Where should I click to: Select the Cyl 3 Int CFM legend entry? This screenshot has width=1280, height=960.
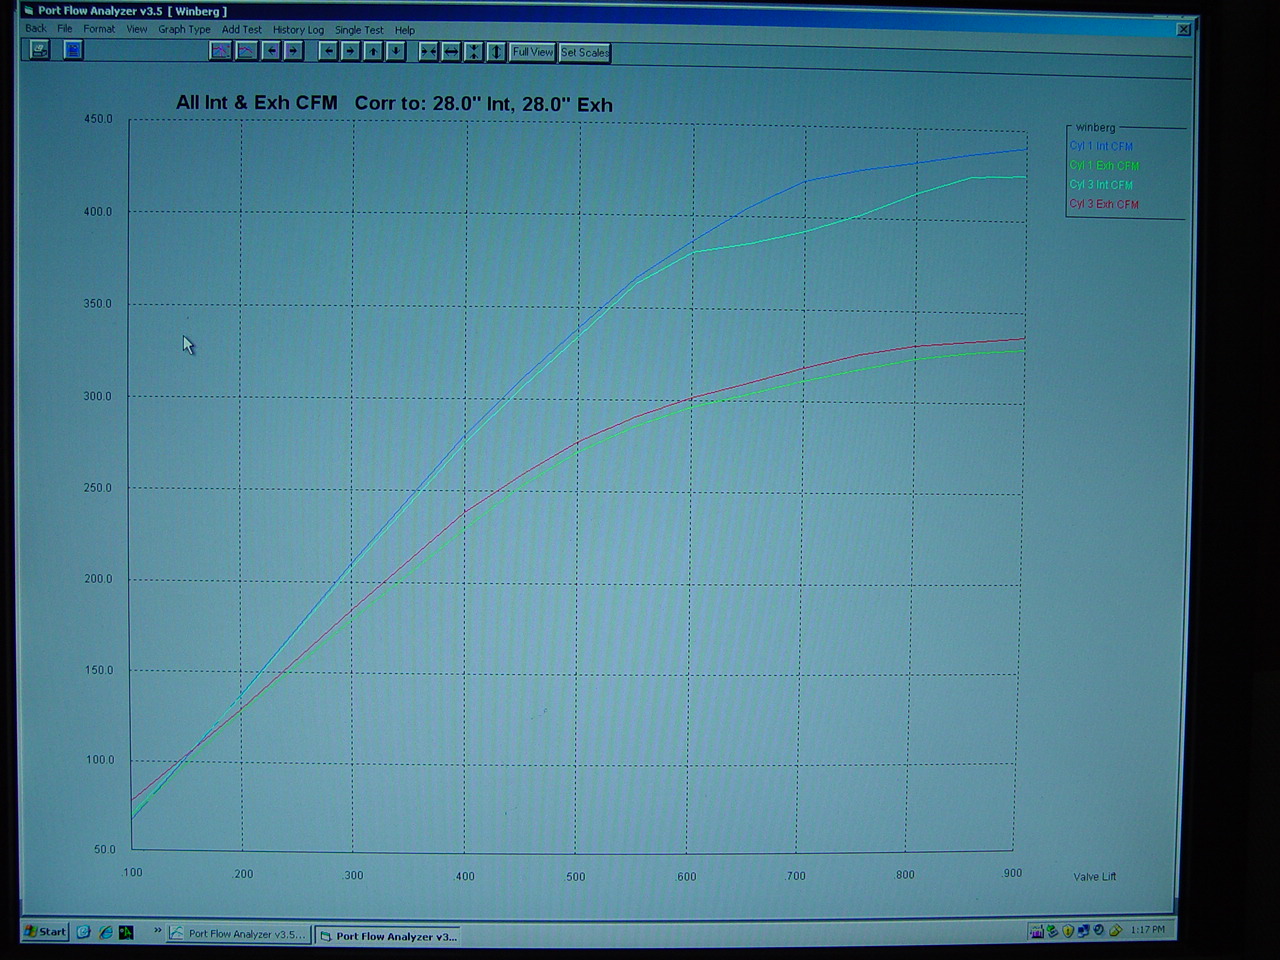click(x=1101, y=184)
